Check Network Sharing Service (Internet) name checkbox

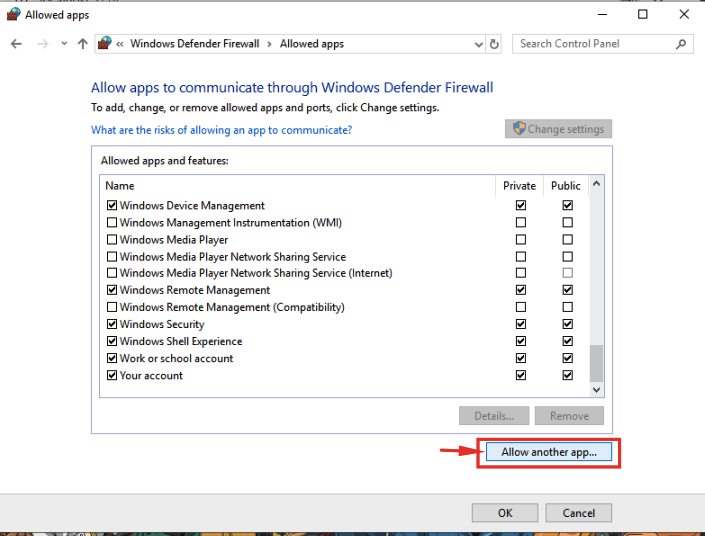click(112, 273)
